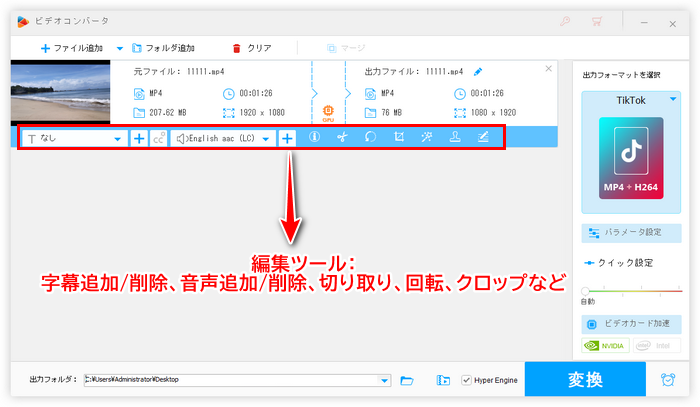Viewport: 700px width, 407px height.
Task: Open the watermark stamp tool
Action: click(455, 137)
